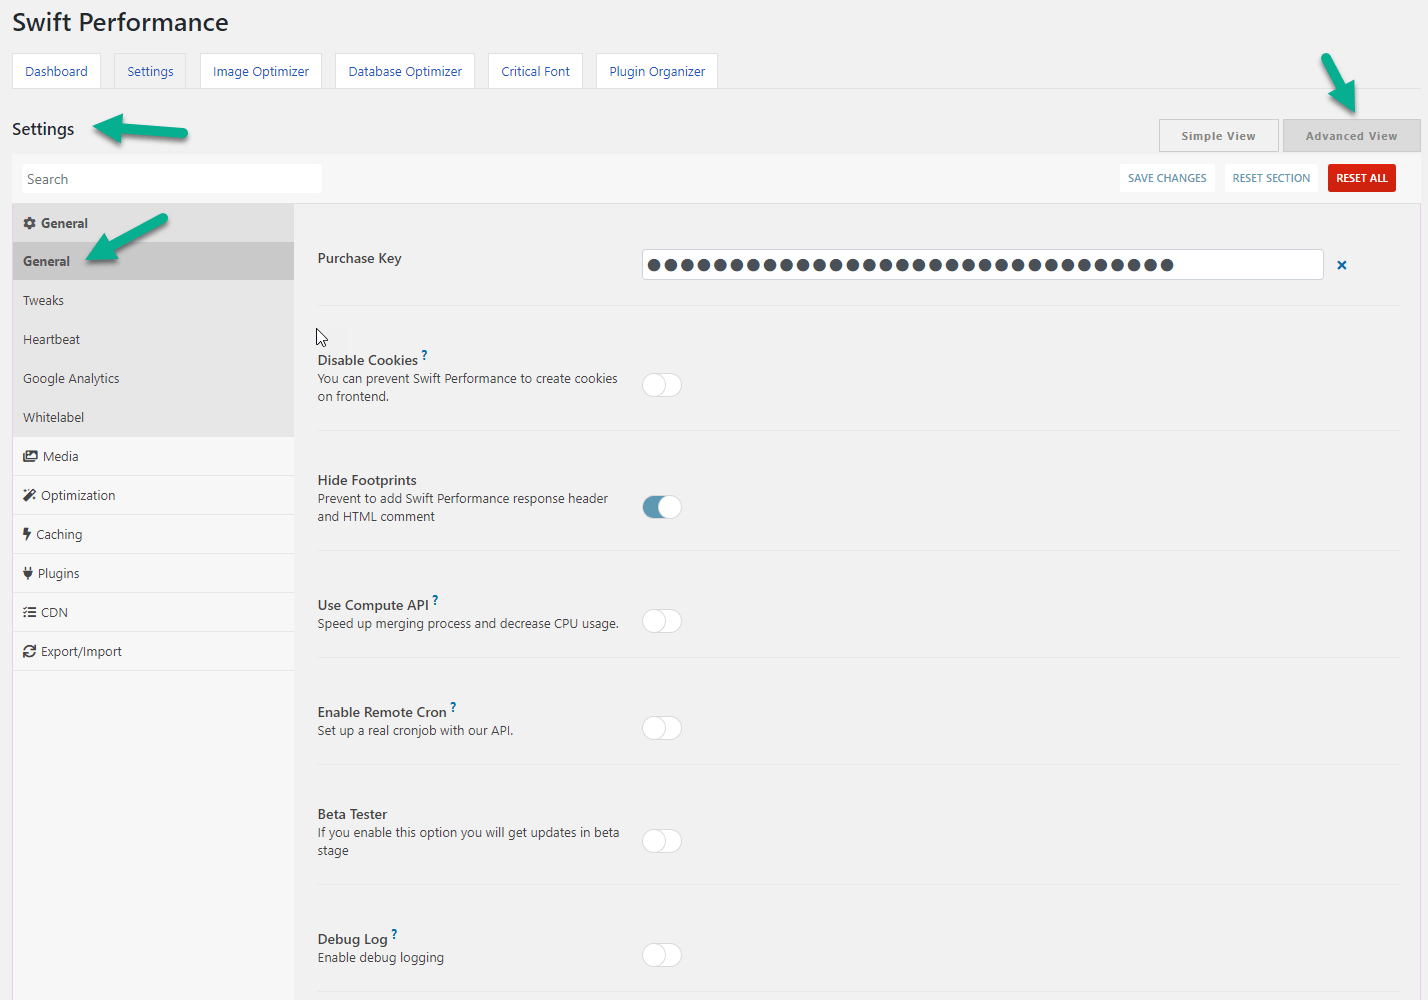Expand the Plugins settings section

pos(153,573)
